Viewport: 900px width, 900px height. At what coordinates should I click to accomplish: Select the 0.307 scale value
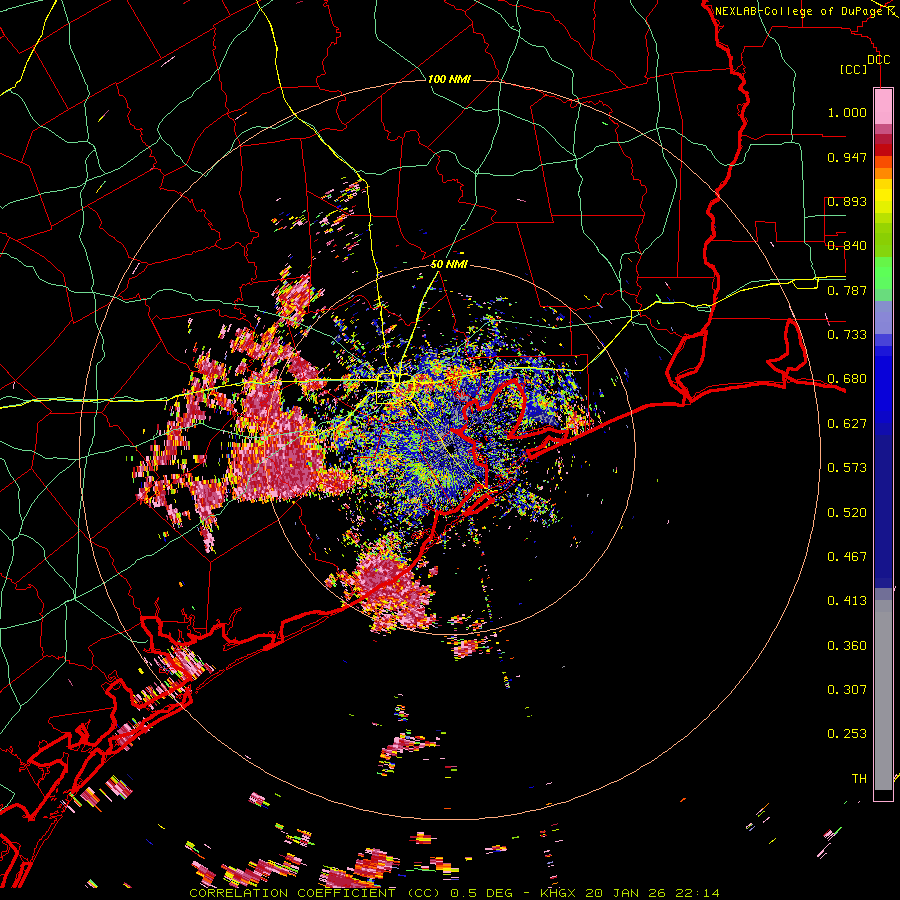click(x=847, y=689)
